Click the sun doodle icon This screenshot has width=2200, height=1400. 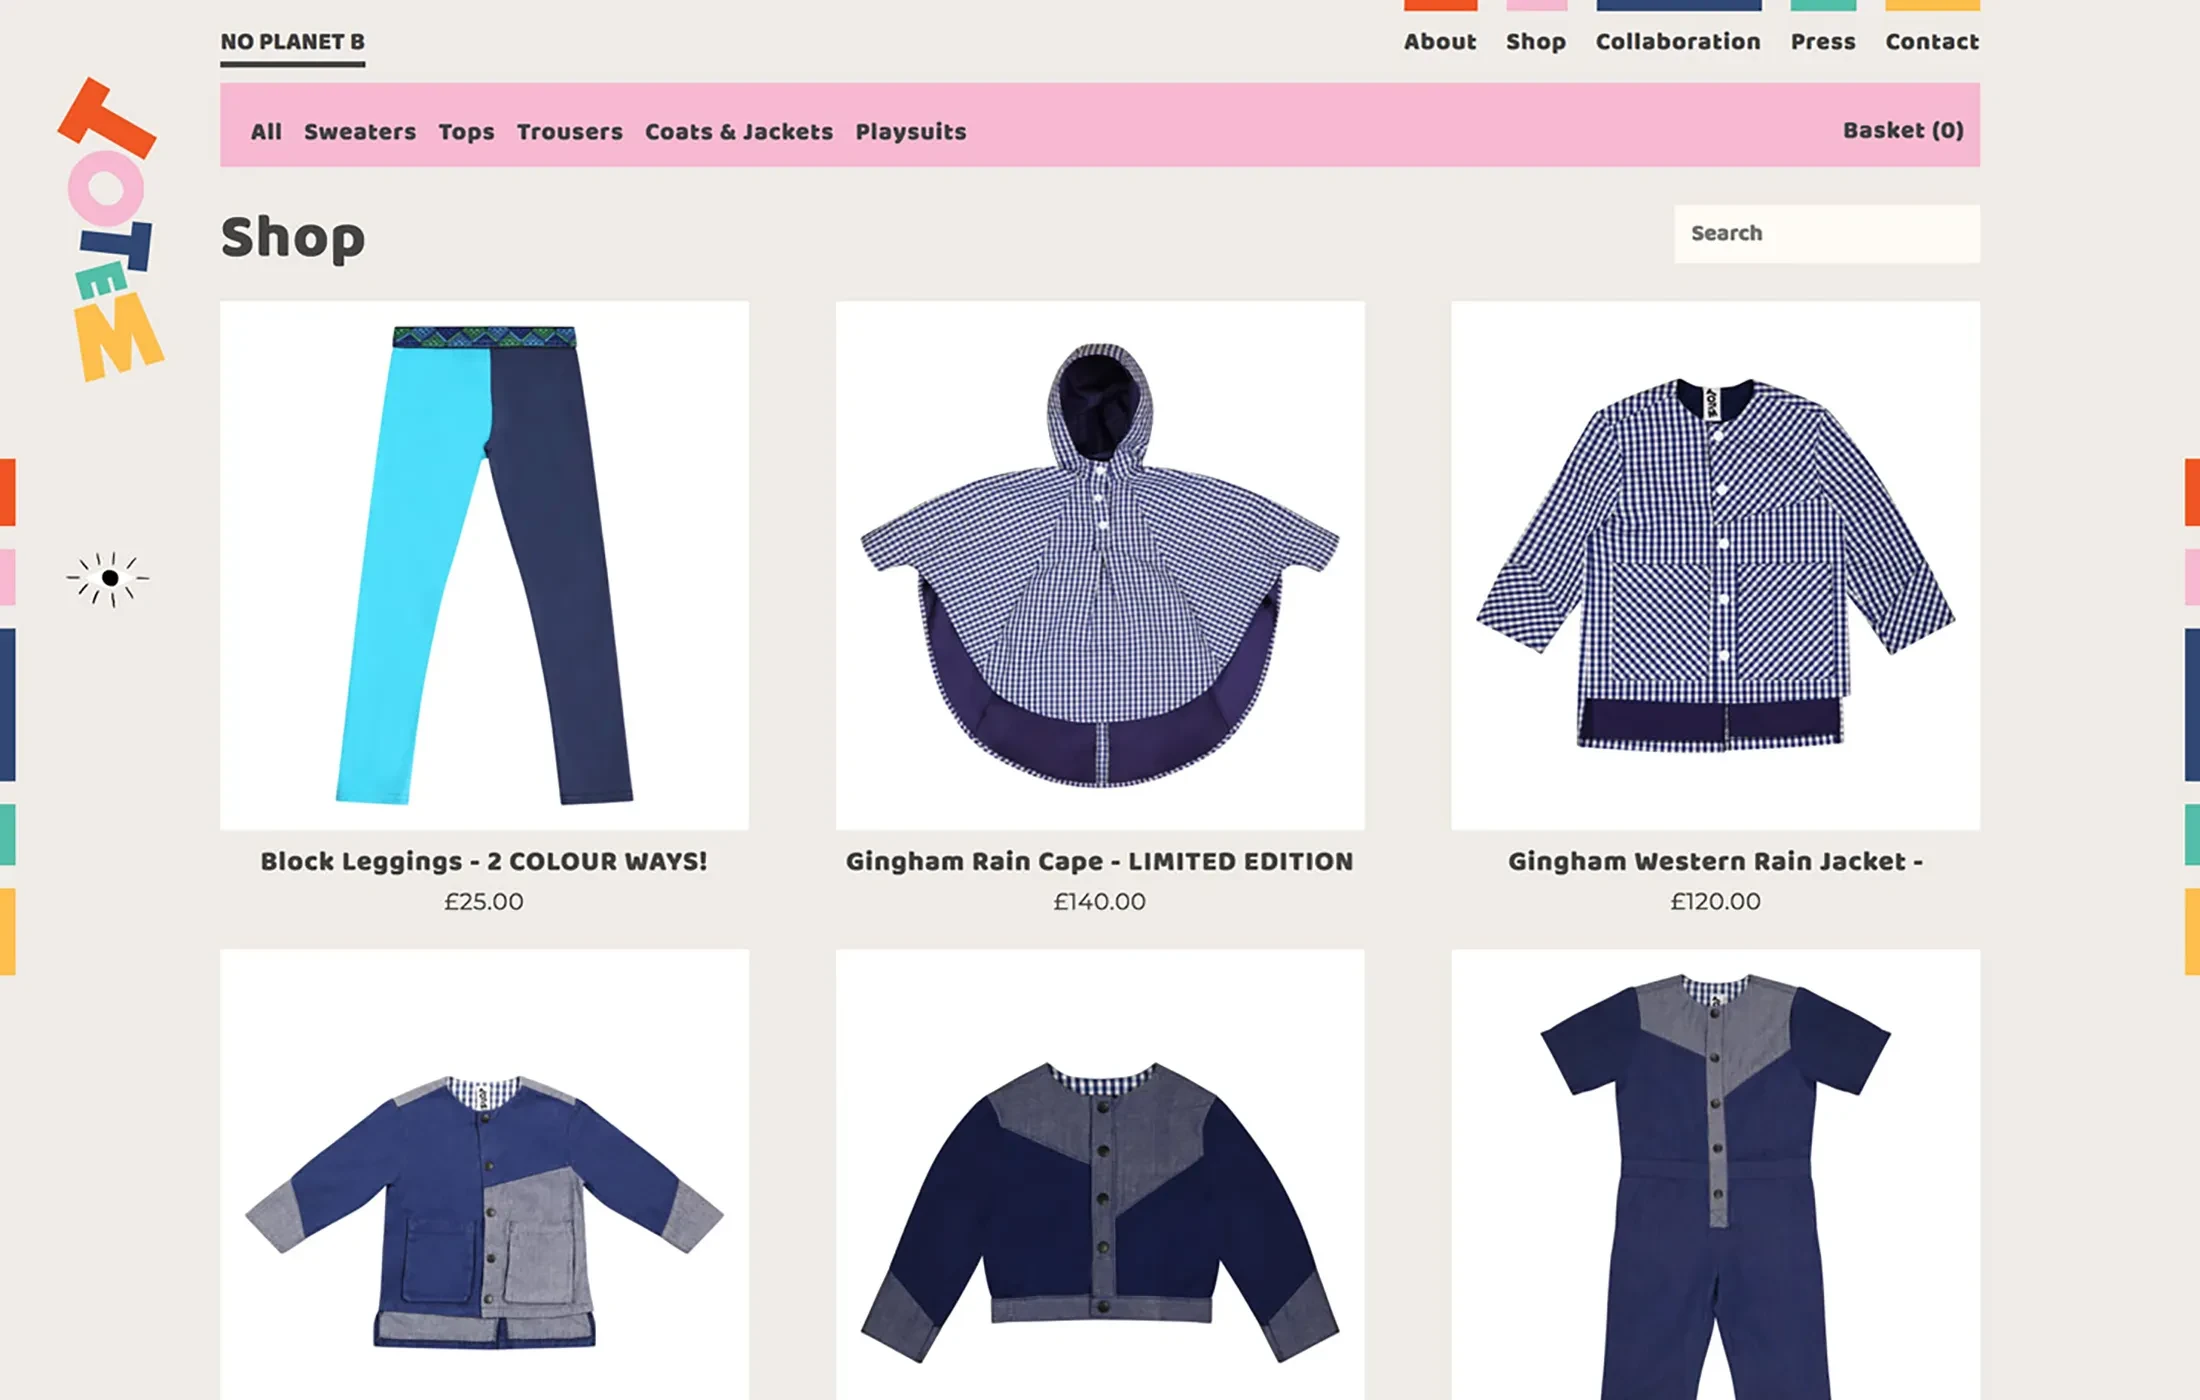107,577
